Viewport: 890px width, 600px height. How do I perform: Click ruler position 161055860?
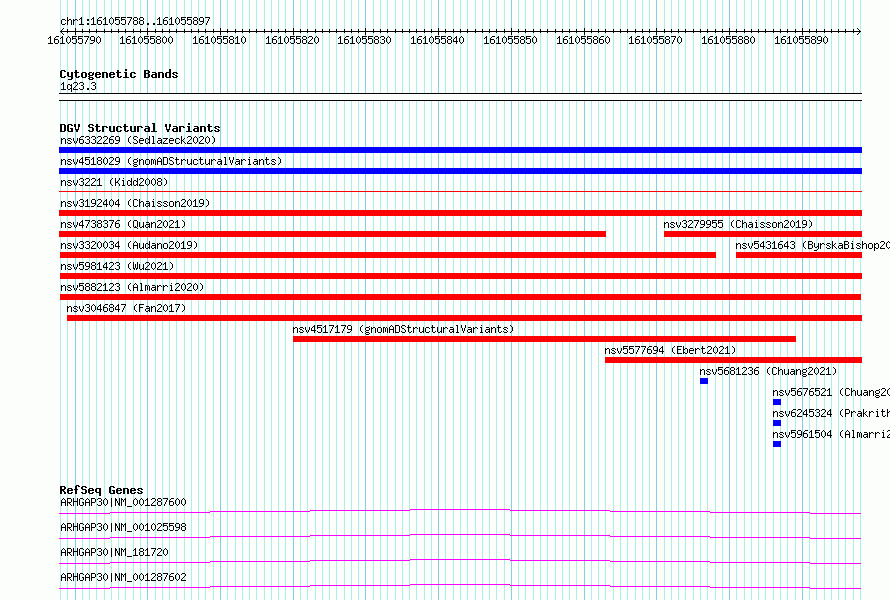click(583, 40)
